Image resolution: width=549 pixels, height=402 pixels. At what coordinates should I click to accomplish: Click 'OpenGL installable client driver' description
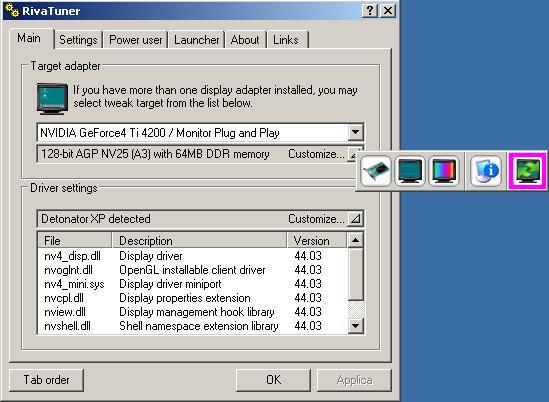(x=192, y=270)
